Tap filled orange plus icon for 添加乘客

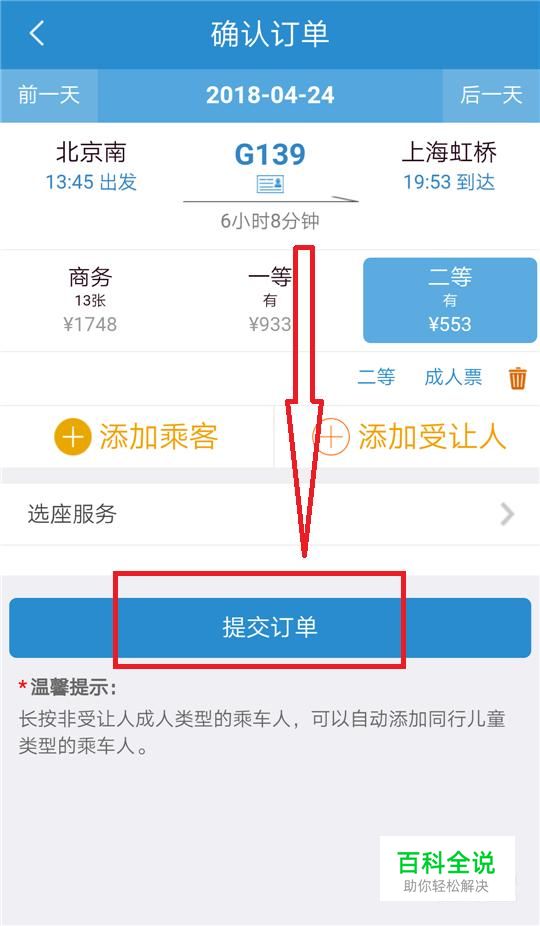[73, 437]
